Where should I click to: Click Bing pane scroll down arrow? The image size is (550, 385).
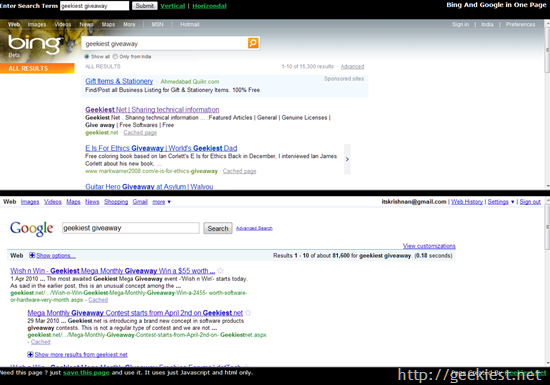click(547, 186)
